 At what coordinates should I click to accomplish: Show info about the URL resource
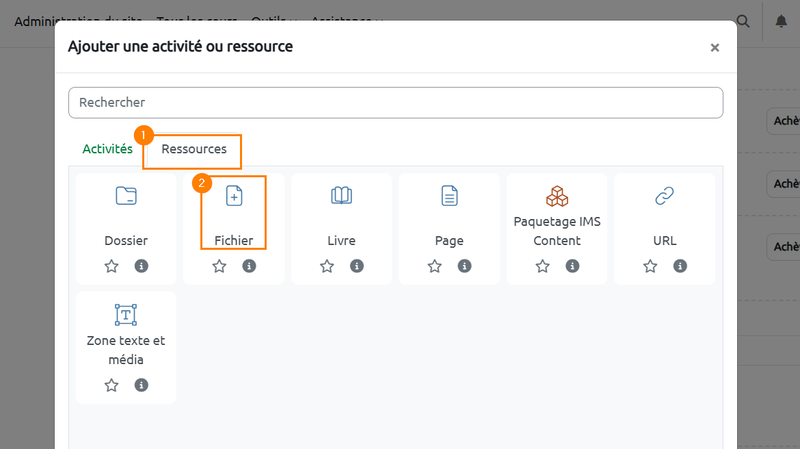[x=680, y=266]
